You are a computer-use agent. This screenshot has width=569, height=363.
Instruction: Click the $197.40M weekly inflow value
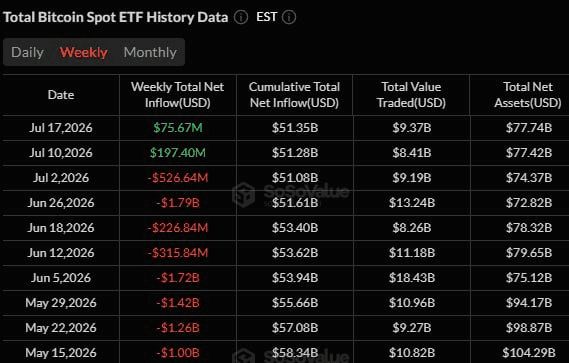tap(178, 153)
